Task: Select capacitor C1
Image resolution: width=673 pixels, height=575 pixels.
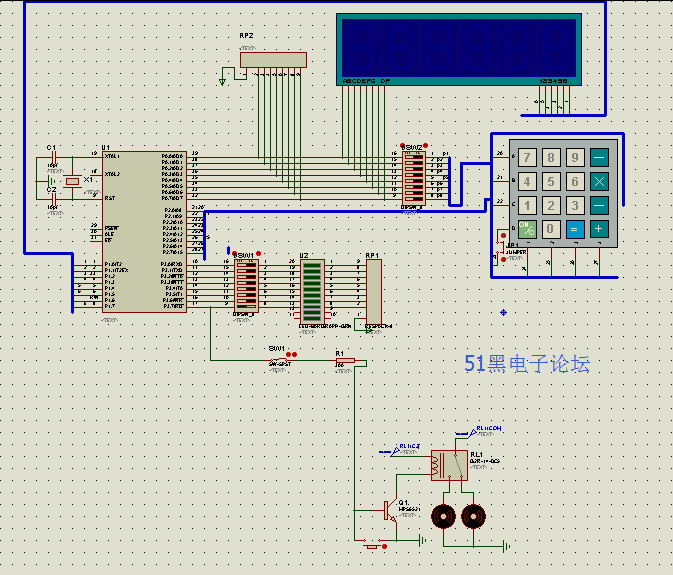Action: pos(54,158)
